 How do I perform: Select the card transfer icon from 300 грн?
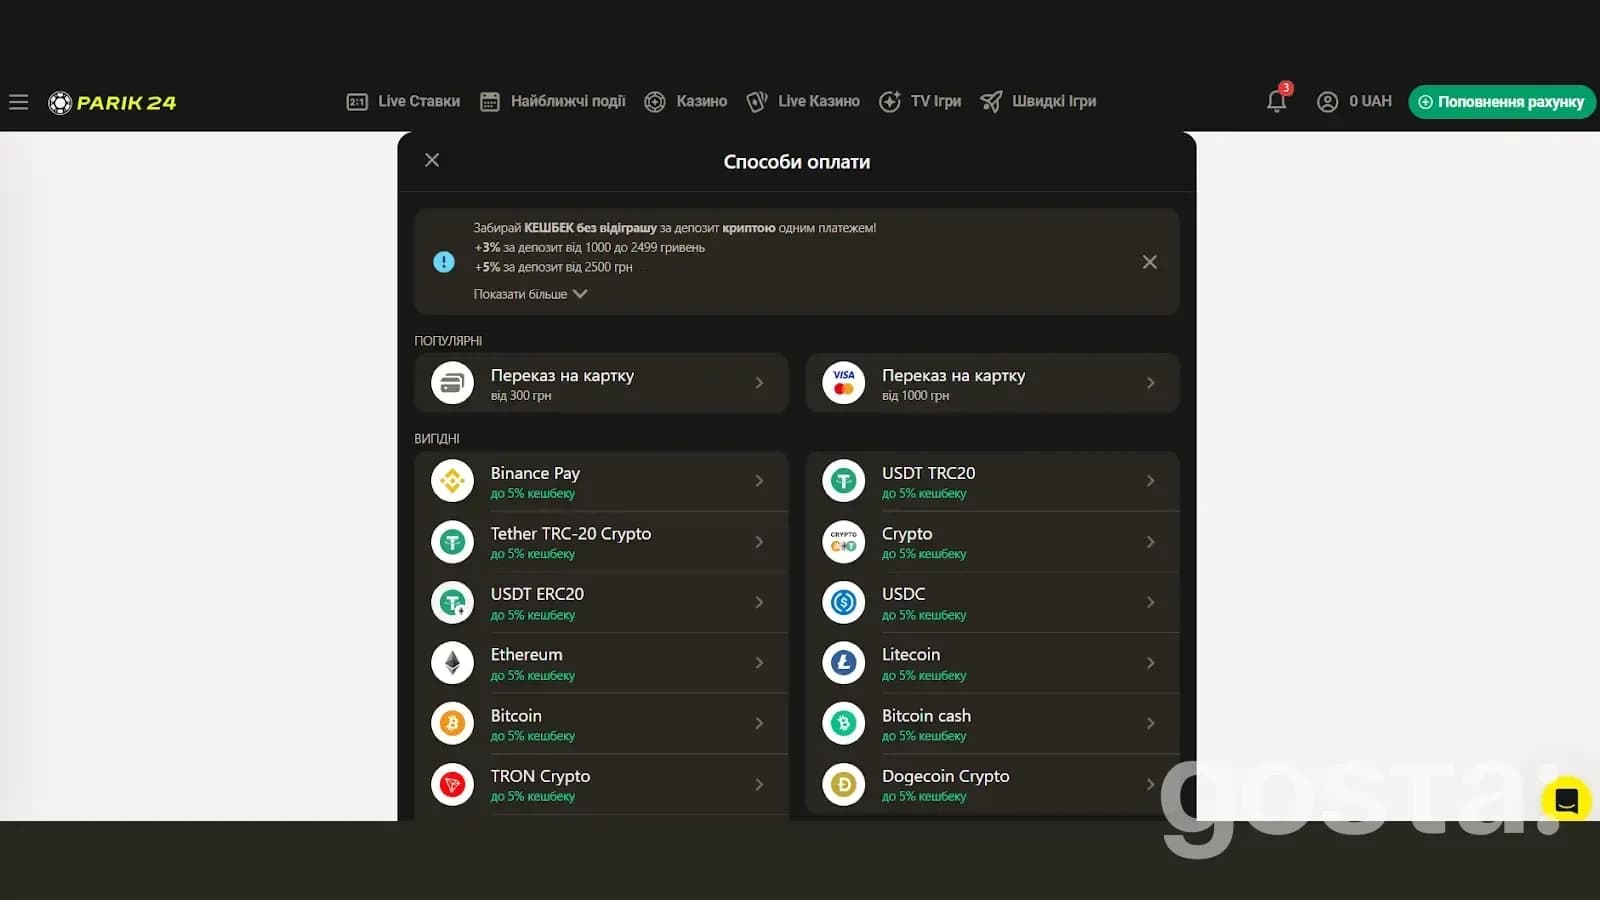452,383
